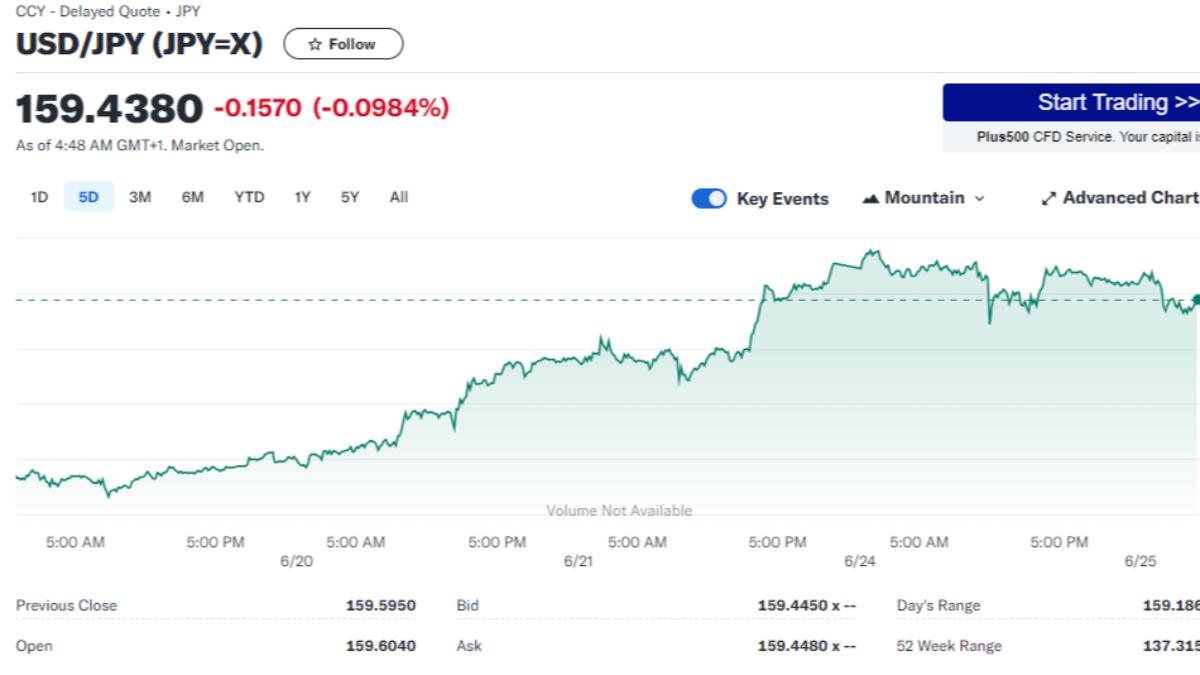This screenshot has width=1200, height=675.
Task: Switch to the 1Y chart view
Action: [302, 197]
